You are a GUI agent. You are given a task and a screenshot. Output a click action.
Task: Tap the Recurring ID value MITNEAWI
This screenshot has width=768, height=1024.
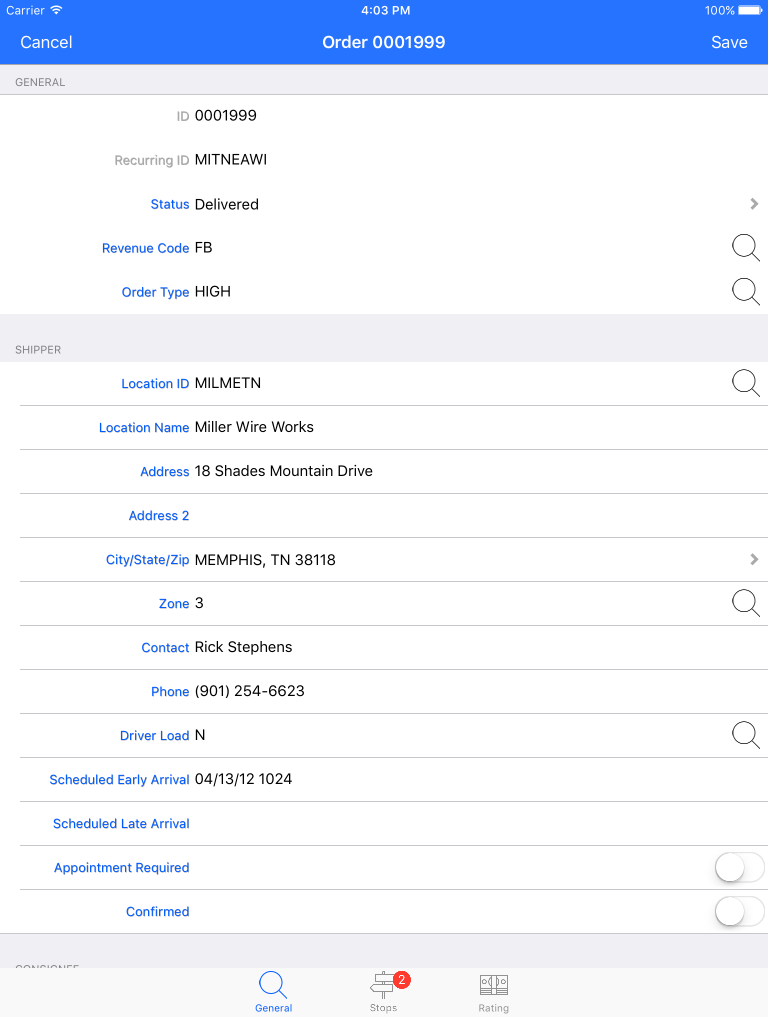[231, 160]
